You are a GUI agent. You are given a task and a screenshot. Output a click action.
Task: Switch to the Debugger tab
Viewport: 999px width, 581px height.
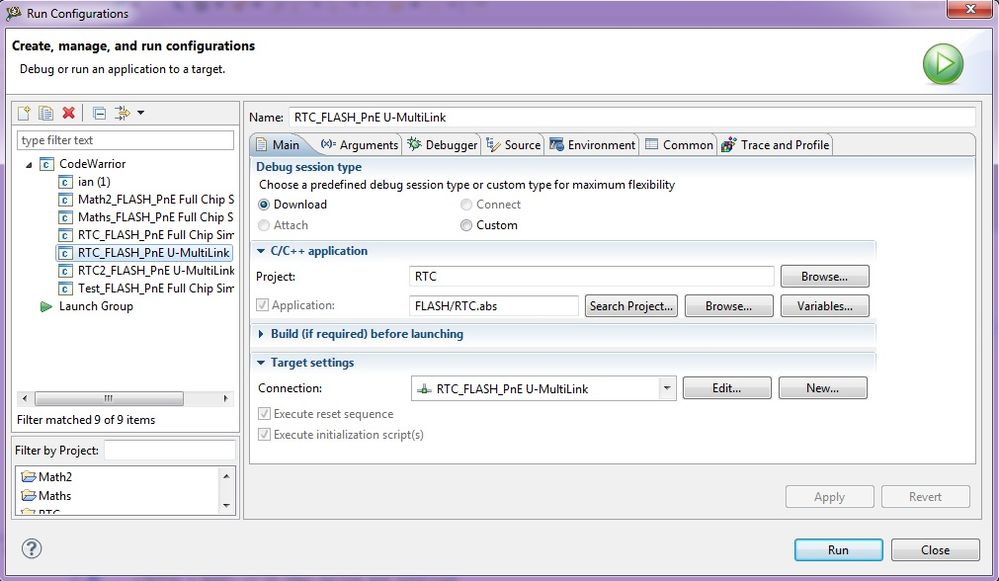[x=443, y=145]
